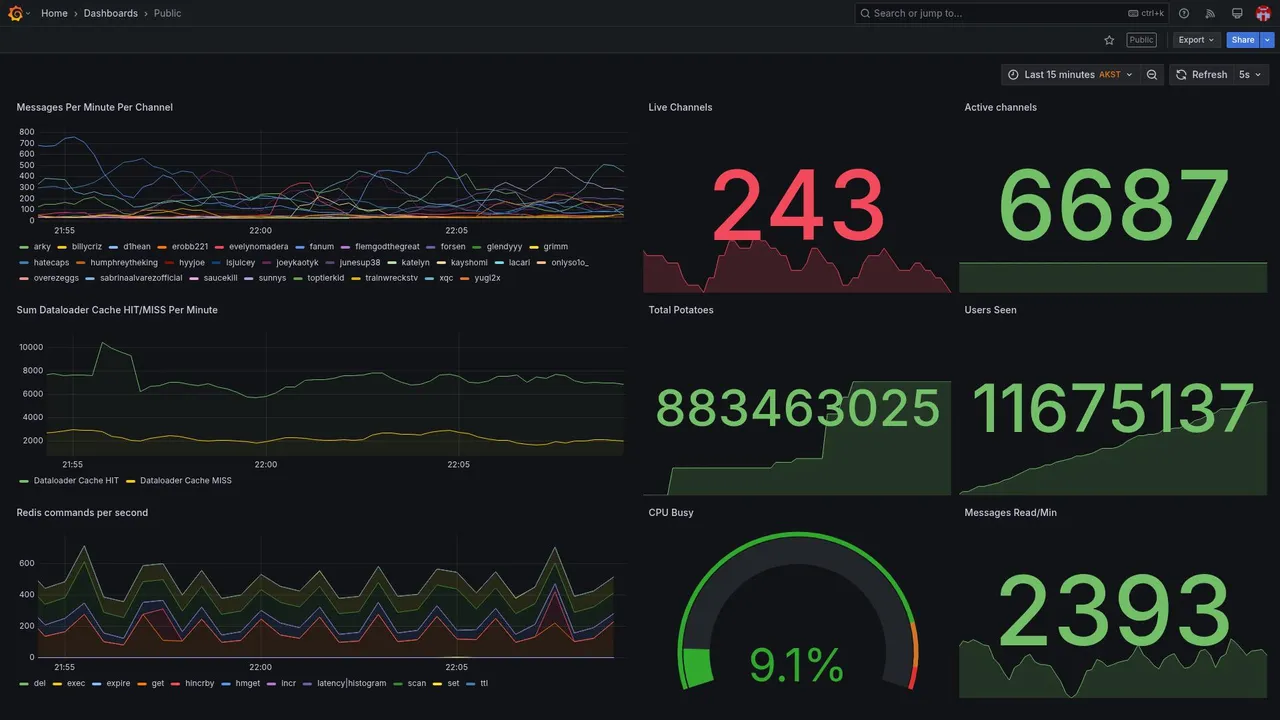1280x720 pixels.
Task: Open the news feed RSS icon
Action: click(x=1210, y=13)
